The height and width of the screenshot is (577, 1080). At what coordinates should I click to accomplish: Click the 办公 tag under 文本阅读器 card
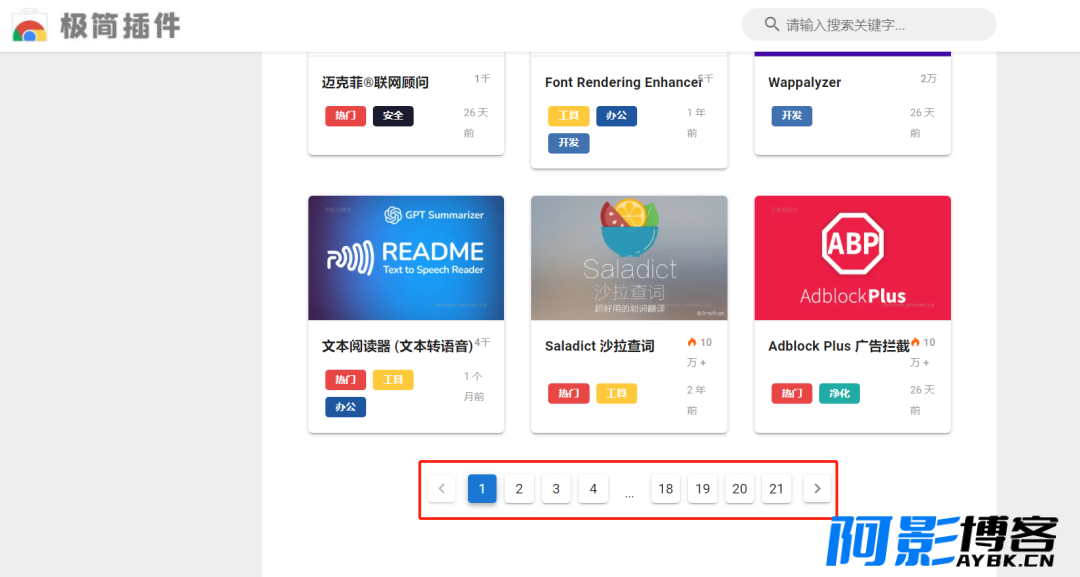pos(345,407)
